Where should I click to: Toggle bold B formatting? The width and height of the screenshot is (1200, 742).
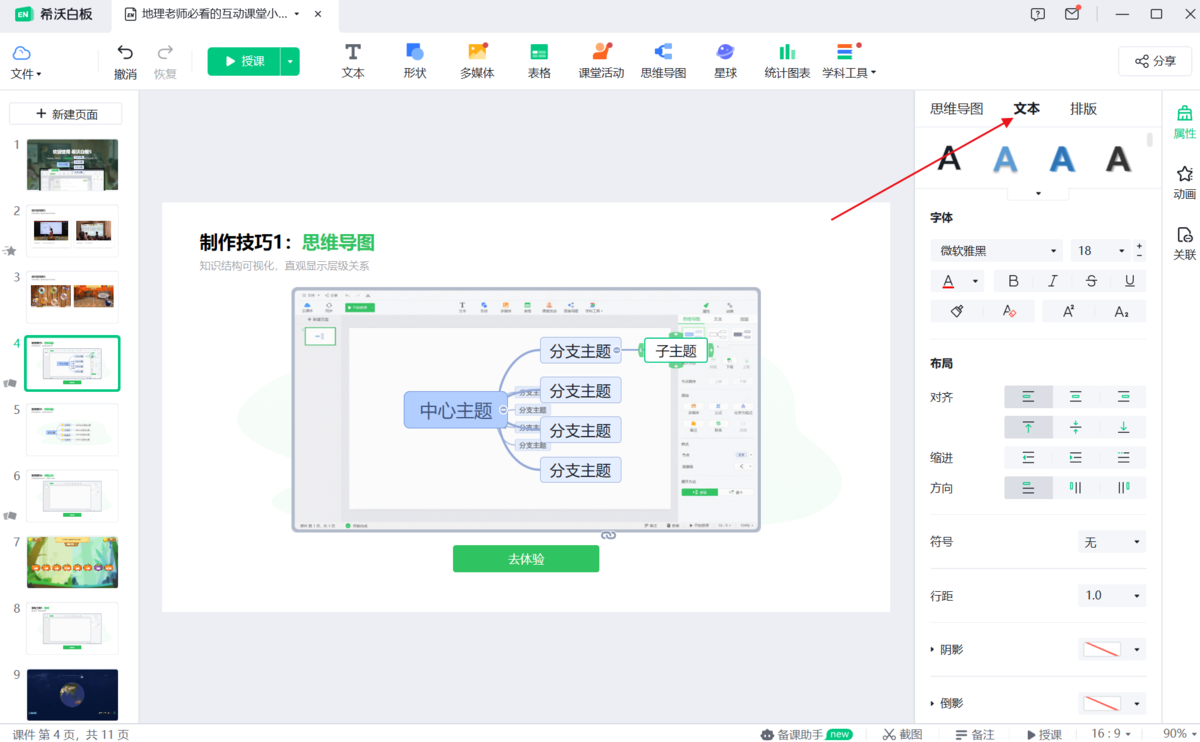coord(1013,281)
